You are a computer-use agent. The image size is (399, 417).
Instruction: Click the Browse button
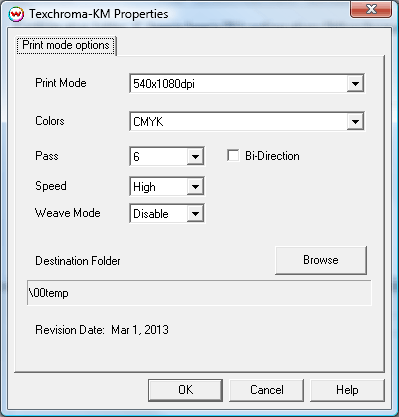pos(321,260)
